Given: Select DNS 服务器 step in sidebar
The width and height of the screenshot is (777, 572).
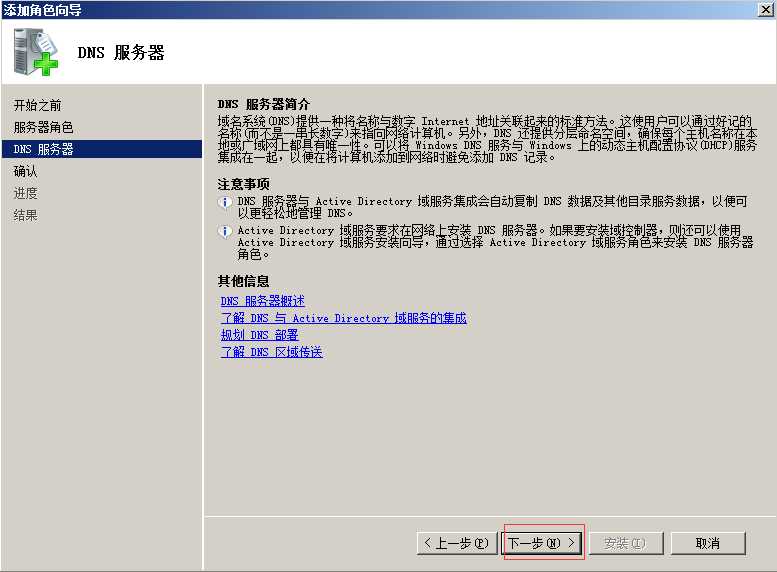Looking at the screenshot, I should tap(102, 149).
